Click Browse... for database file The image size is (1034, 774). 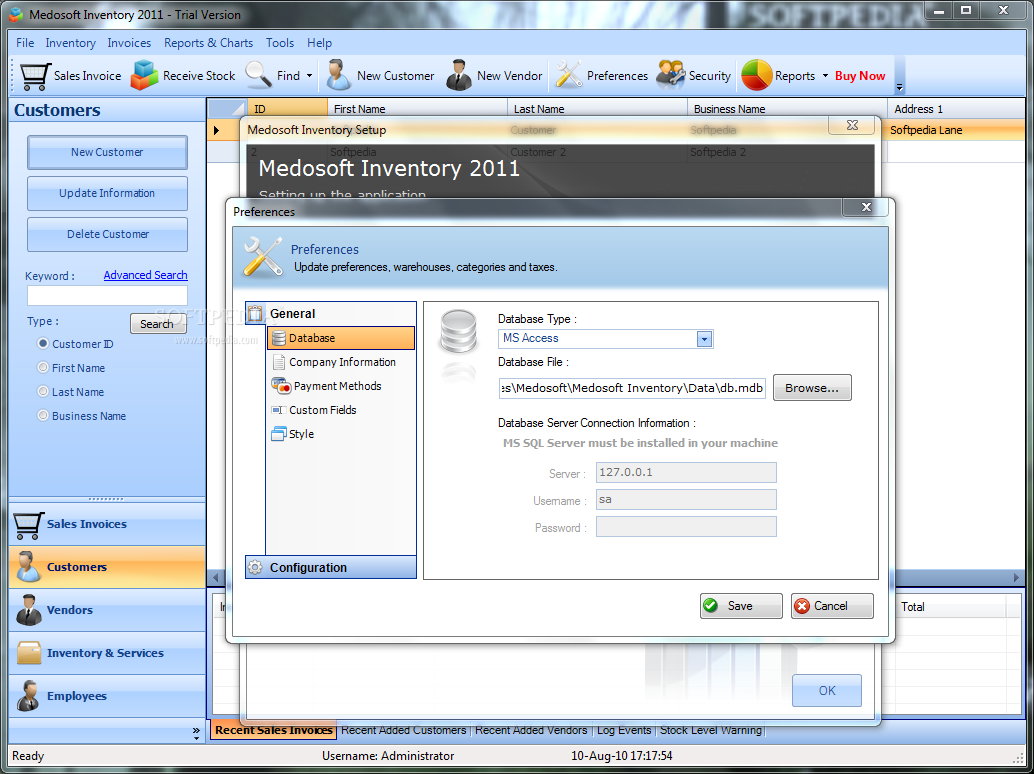(812, 388)
